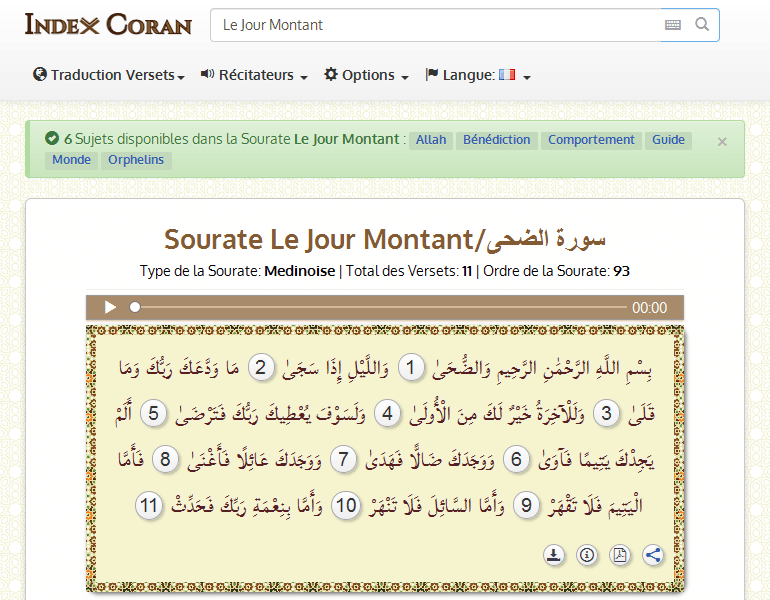Select the Comportement subject tag
The image size is (770, 600).
(591, 140)
